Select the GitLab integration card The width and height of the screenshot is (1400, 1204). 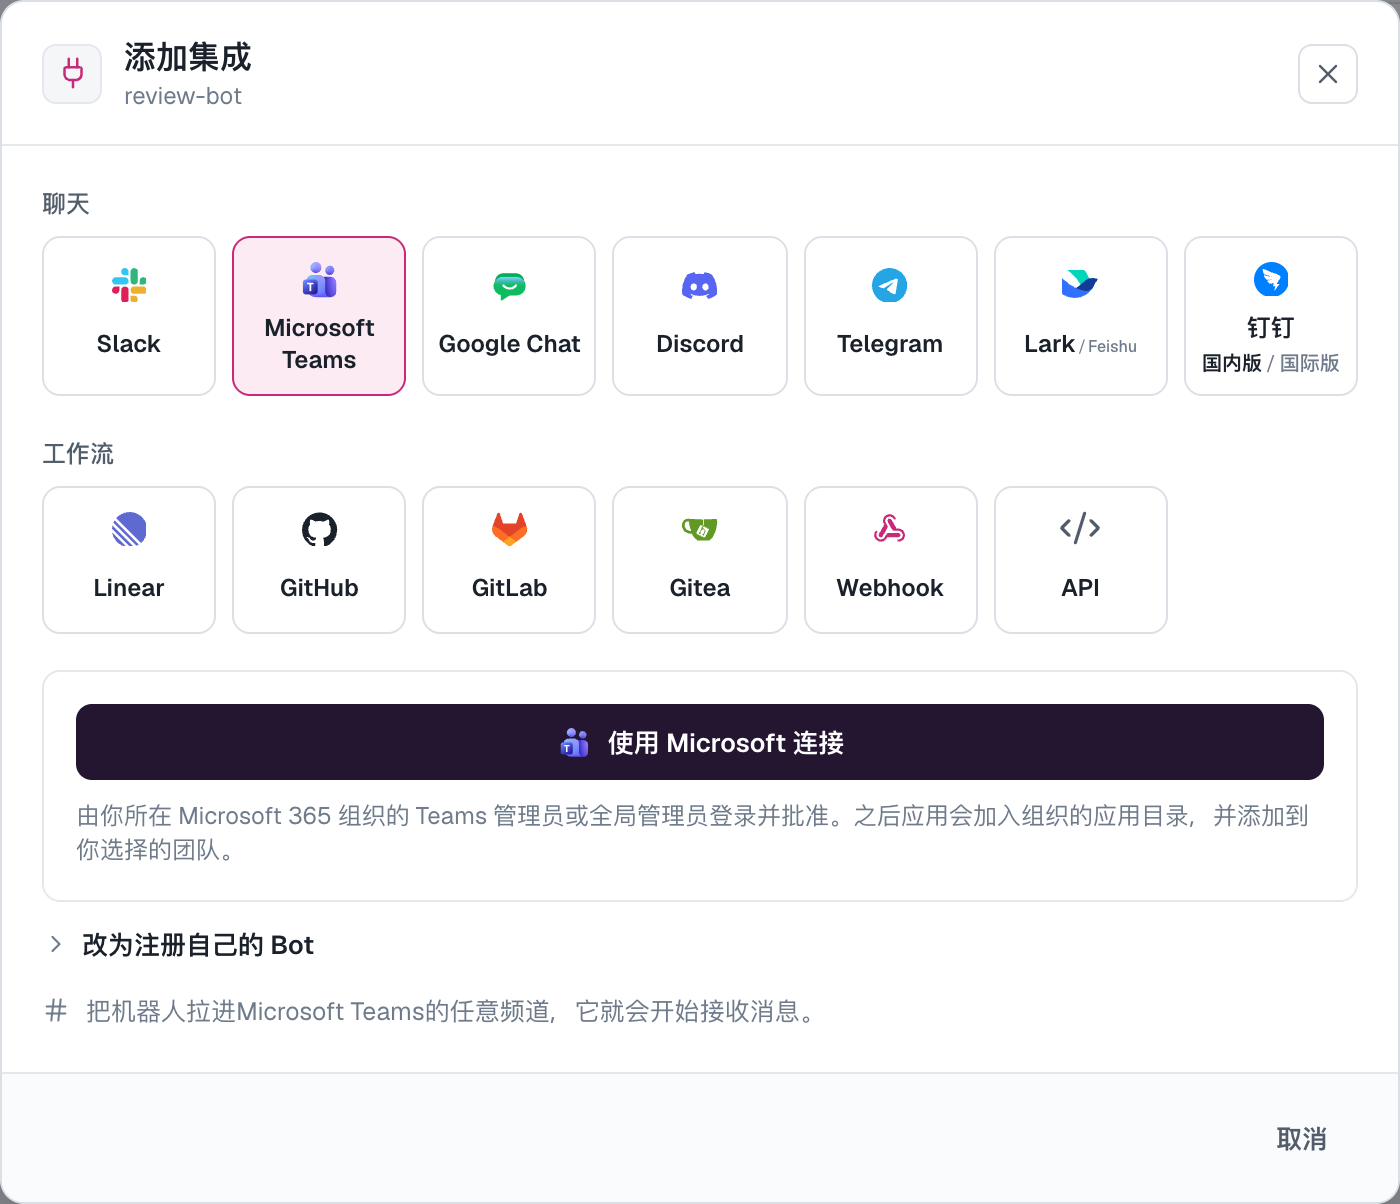point(509,560)
